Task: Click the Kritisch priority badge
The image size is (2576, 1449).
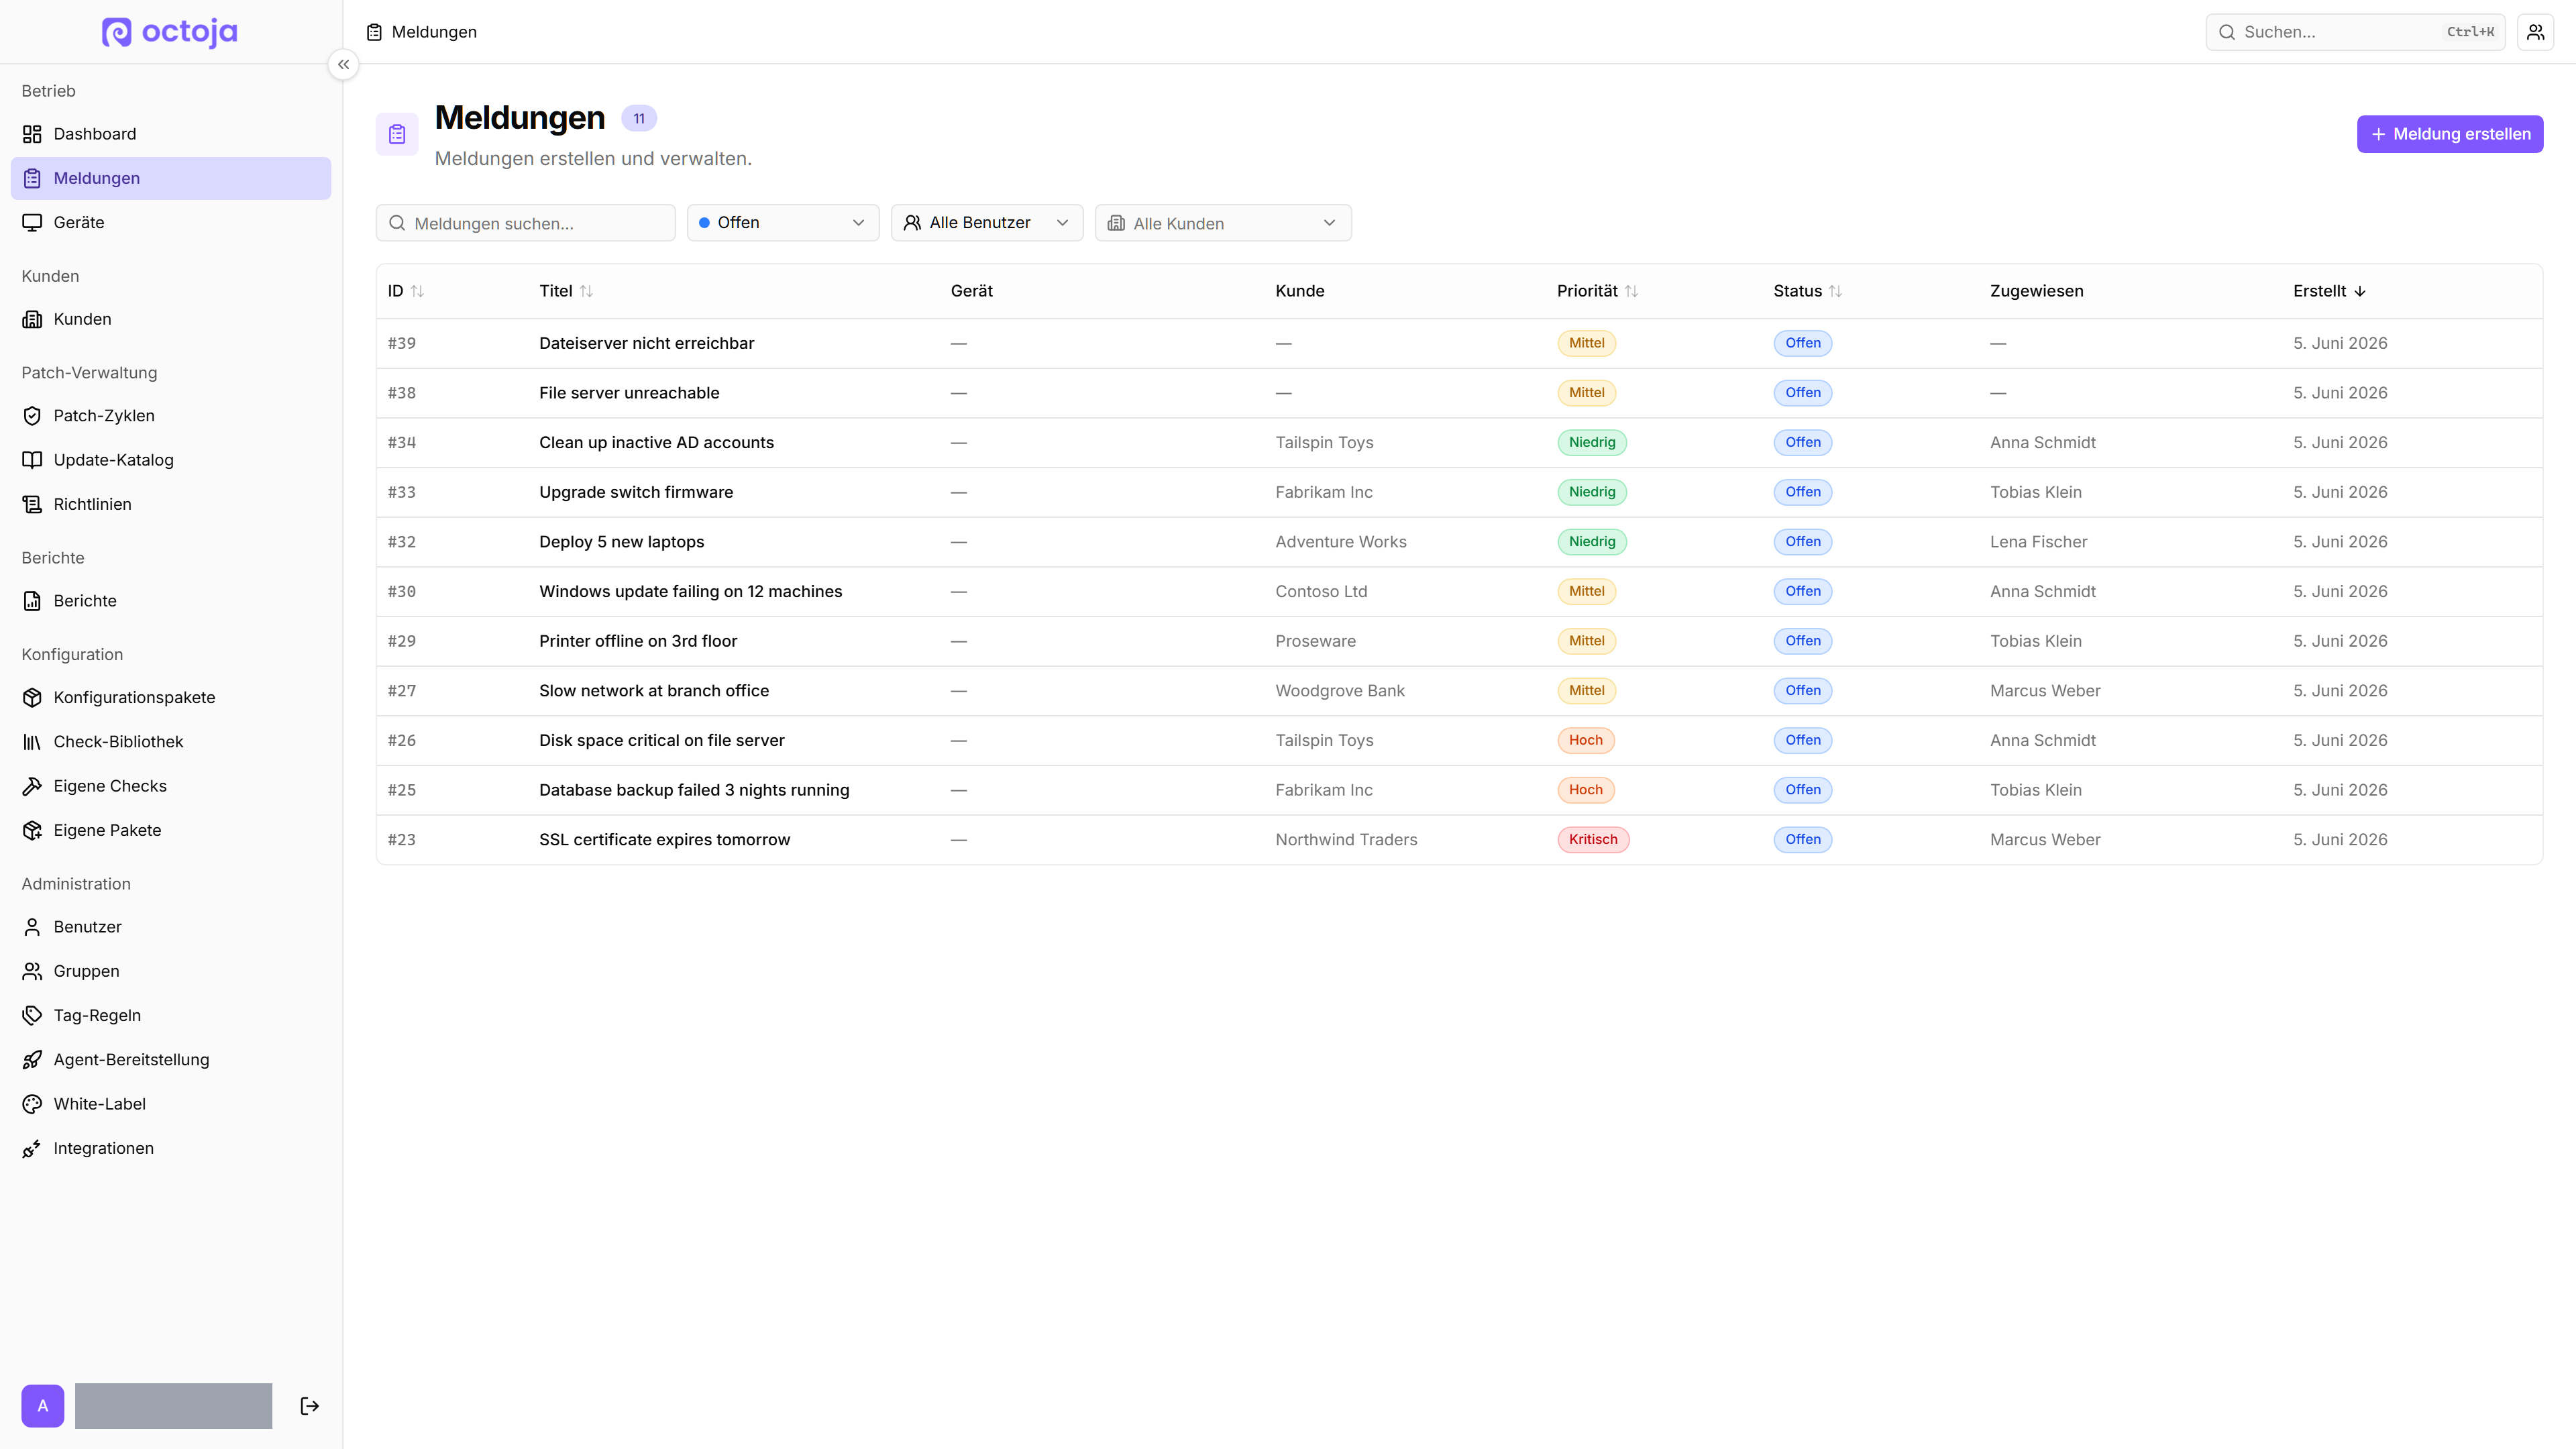Action: pos(1592,840)
